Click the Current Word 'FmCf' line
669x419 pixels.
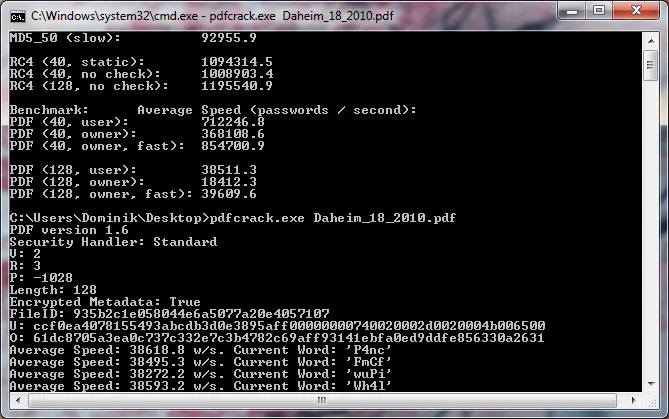200,362
